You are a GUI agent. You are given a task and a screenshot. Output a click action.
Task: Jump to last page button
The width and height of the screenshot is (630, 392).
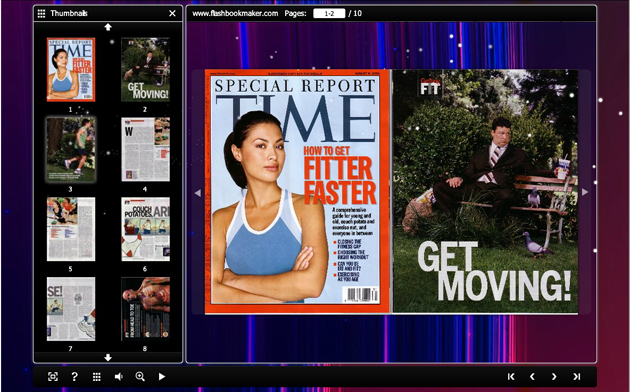tap(577, 376)
